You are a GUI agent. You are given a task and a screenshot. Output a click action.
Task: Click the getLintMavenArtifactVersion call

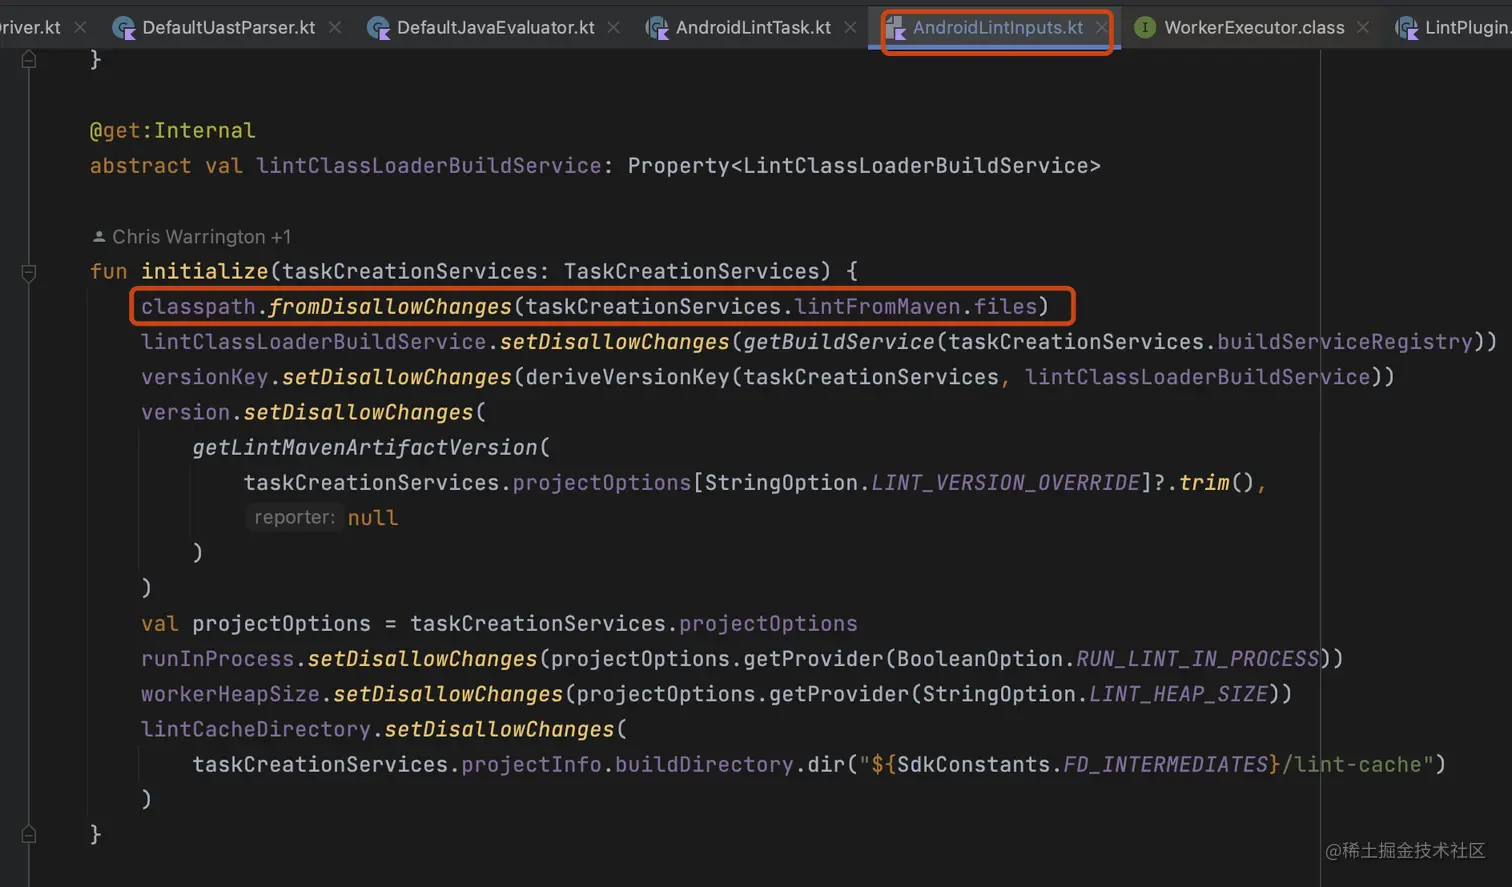[365, 447]
